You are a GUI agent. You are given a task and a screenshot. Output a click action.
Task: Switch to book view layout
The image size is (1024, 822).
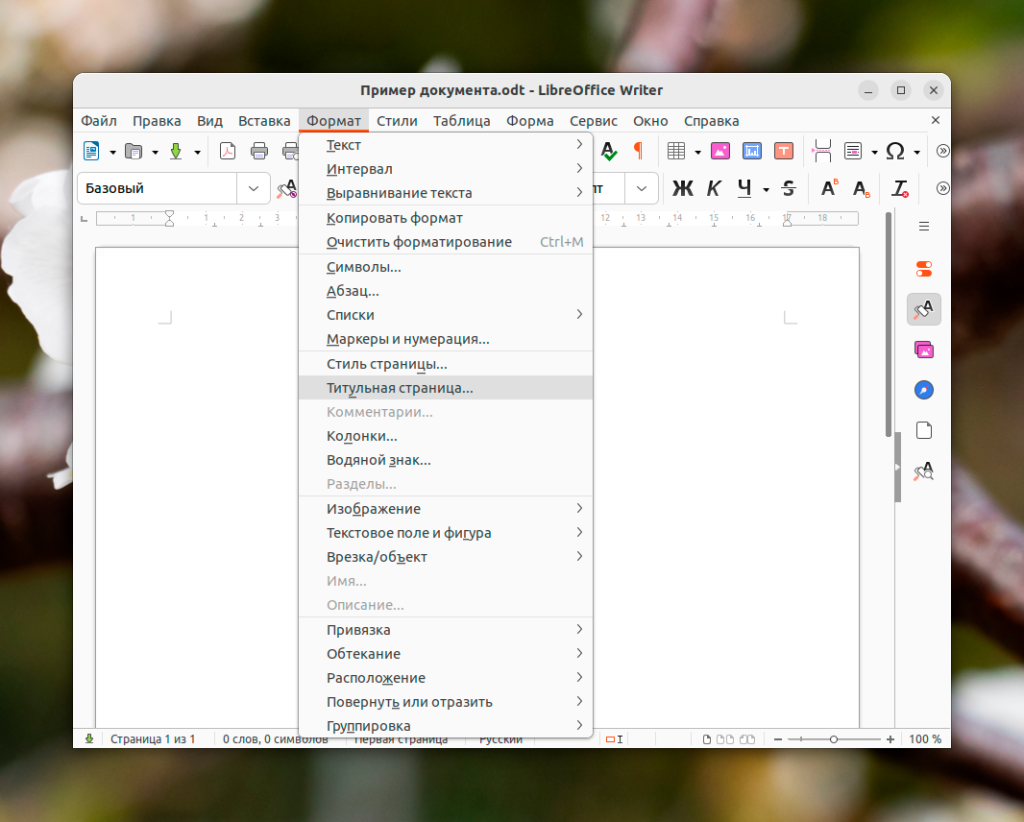pos(747,740)
